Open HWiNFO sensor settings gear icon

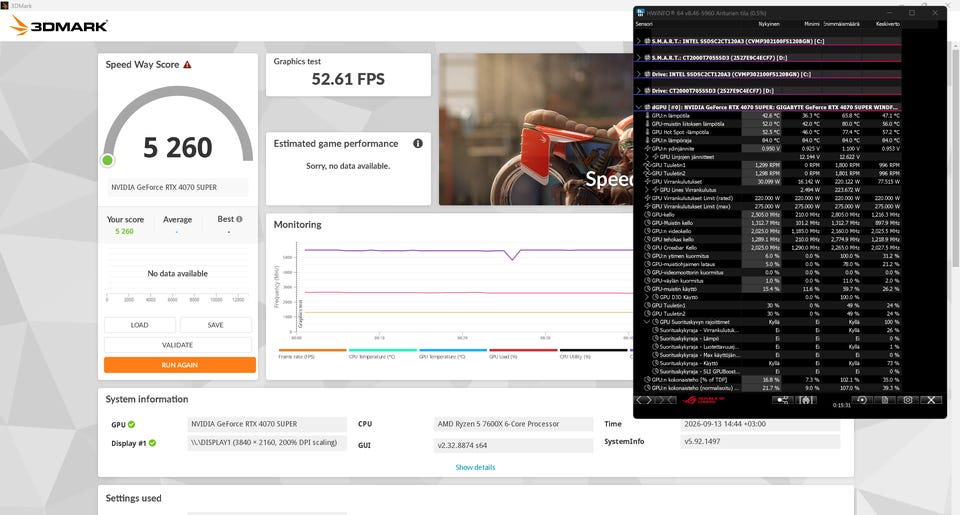tap(908, 400)
